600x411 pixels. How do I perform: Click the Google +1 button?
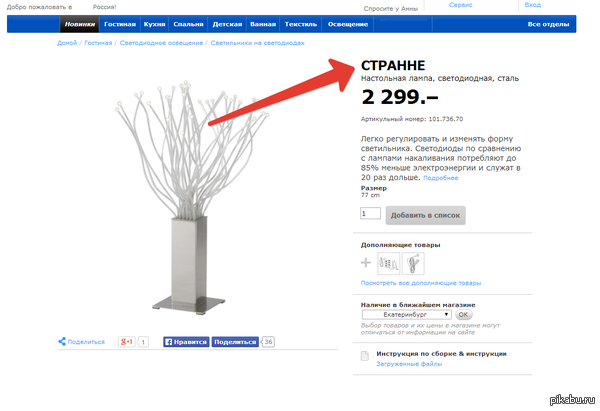(127, 342)
